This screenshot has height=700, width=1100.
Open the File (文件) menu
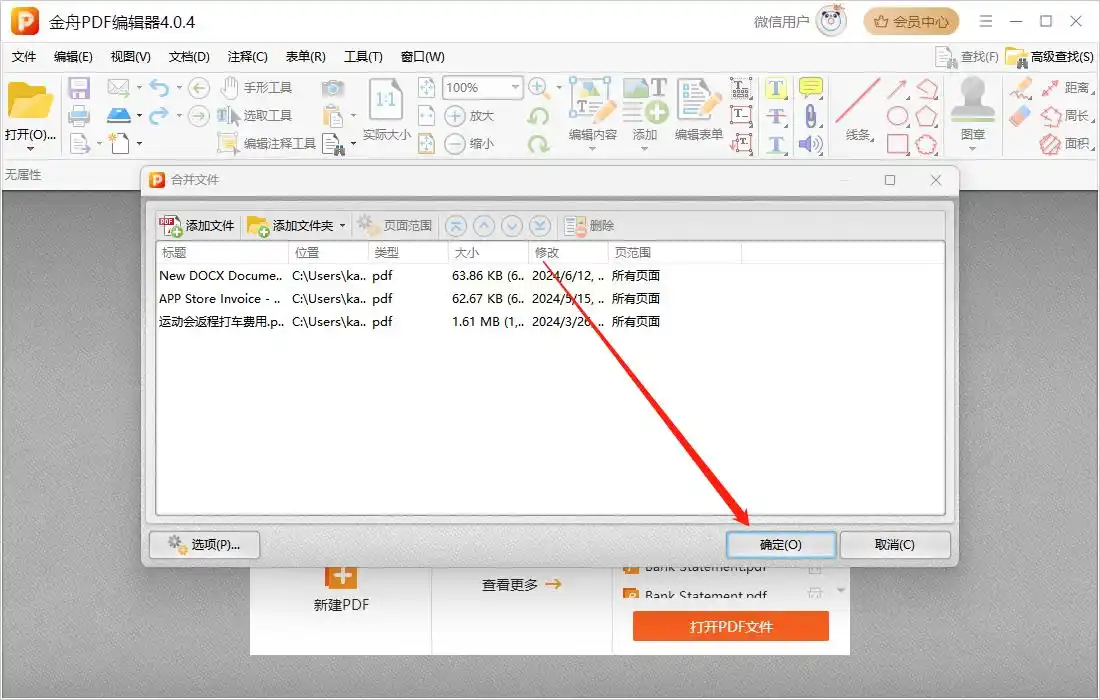24,57
